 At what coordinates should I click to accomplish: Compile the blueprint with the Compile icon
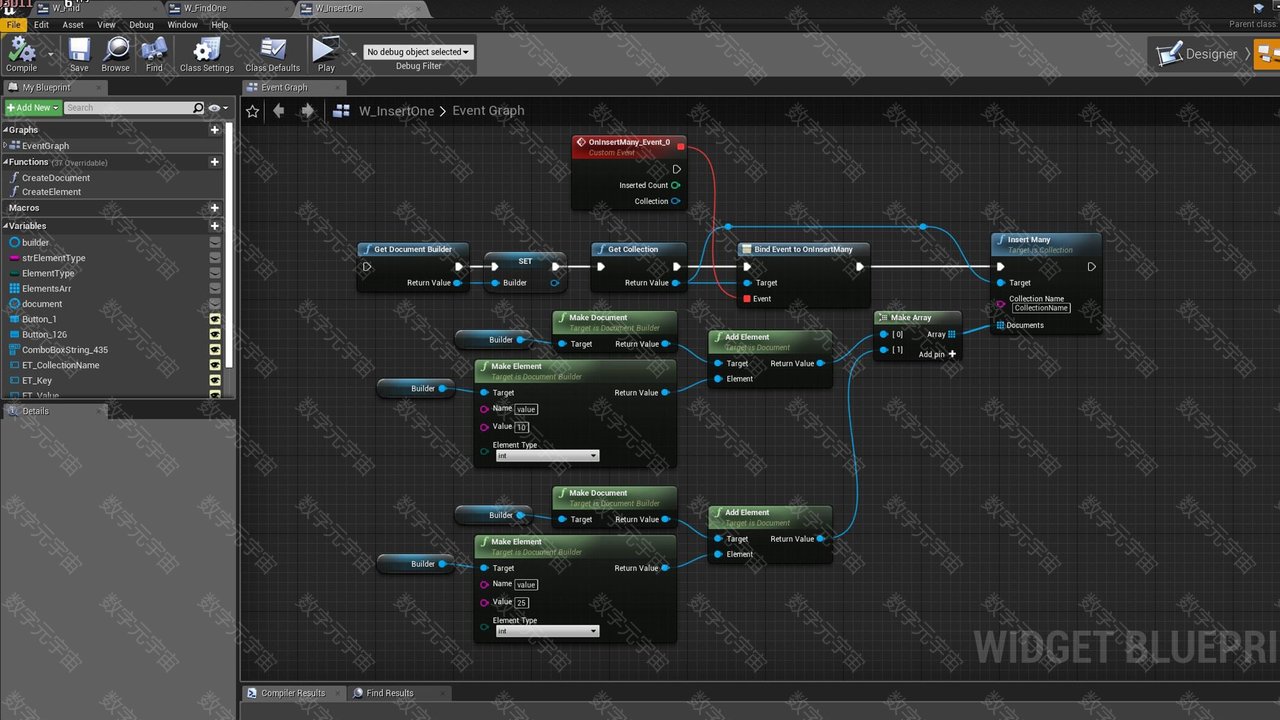[x=22, y=54]
